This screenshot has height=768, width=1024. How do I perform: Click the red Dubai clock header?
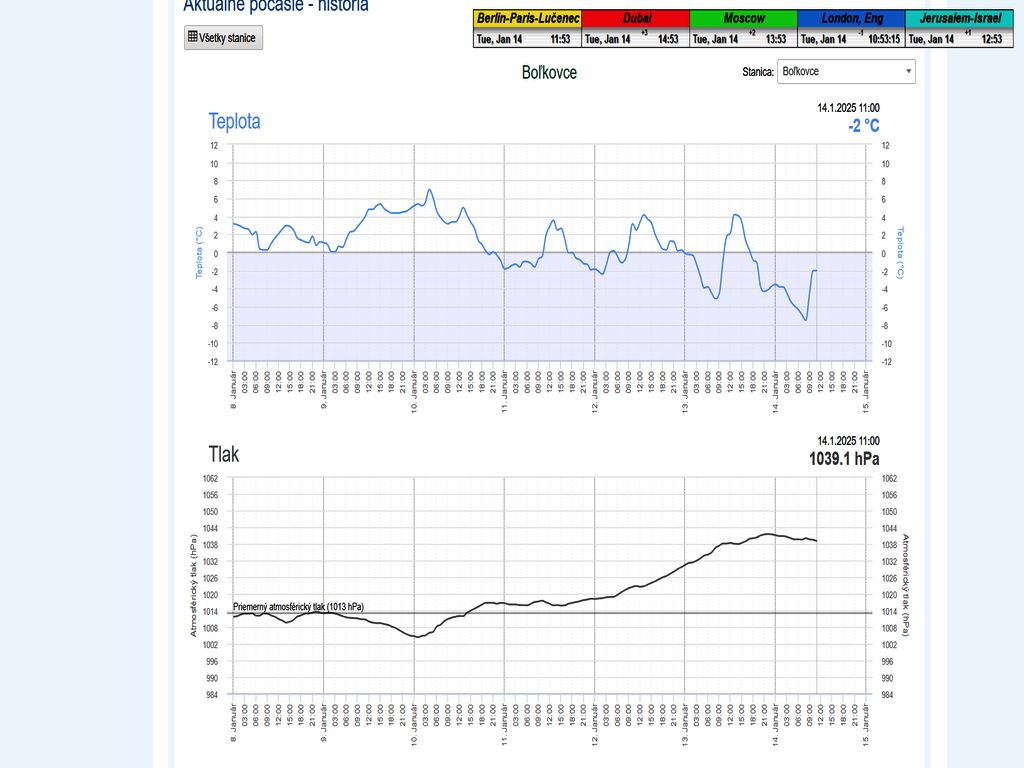pyautogui.click(x=636, y=19)
